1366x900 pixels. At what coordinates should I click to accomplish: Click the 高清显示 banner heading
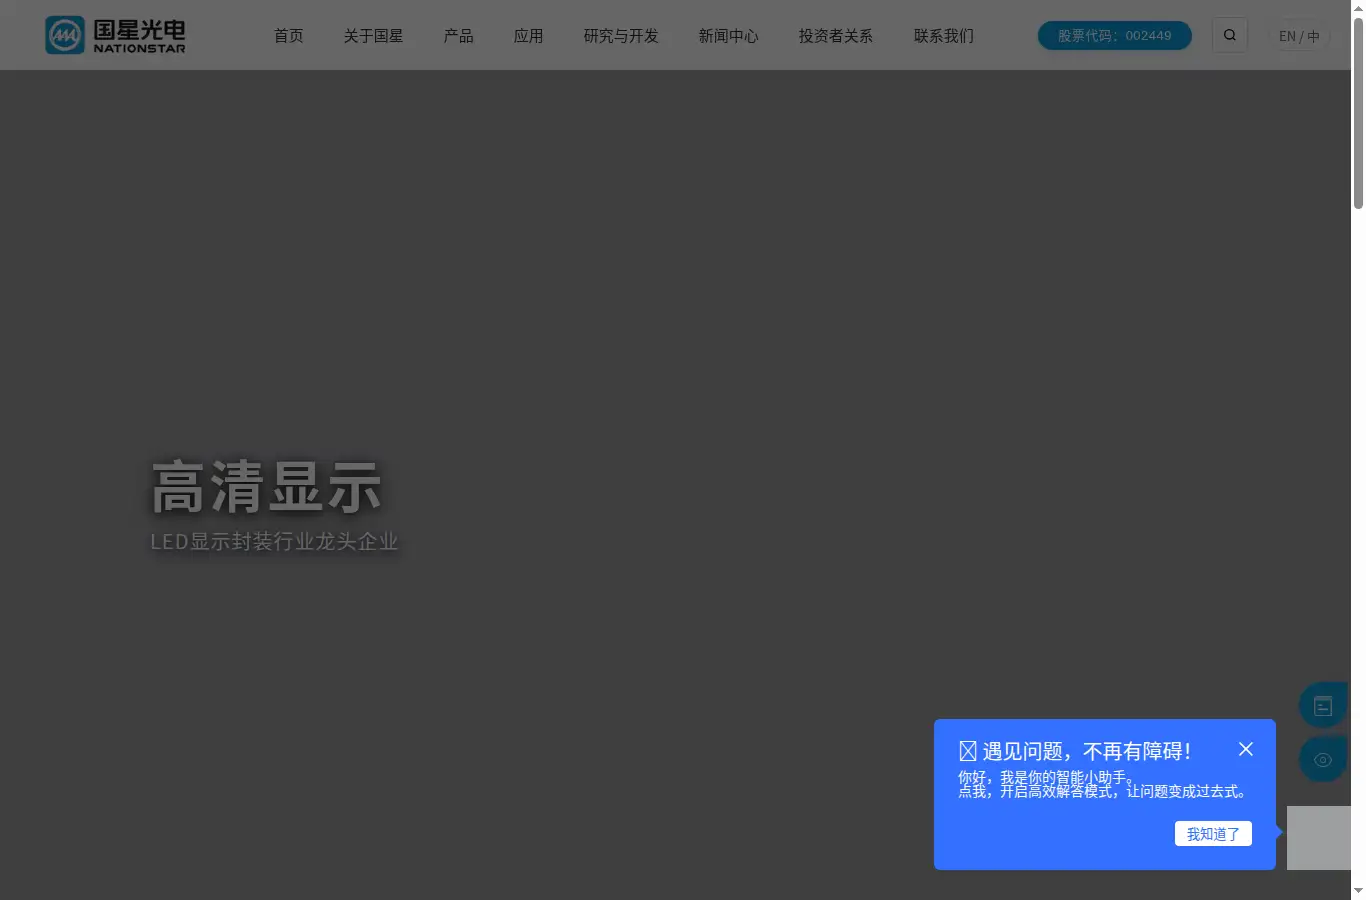point(267,487)
